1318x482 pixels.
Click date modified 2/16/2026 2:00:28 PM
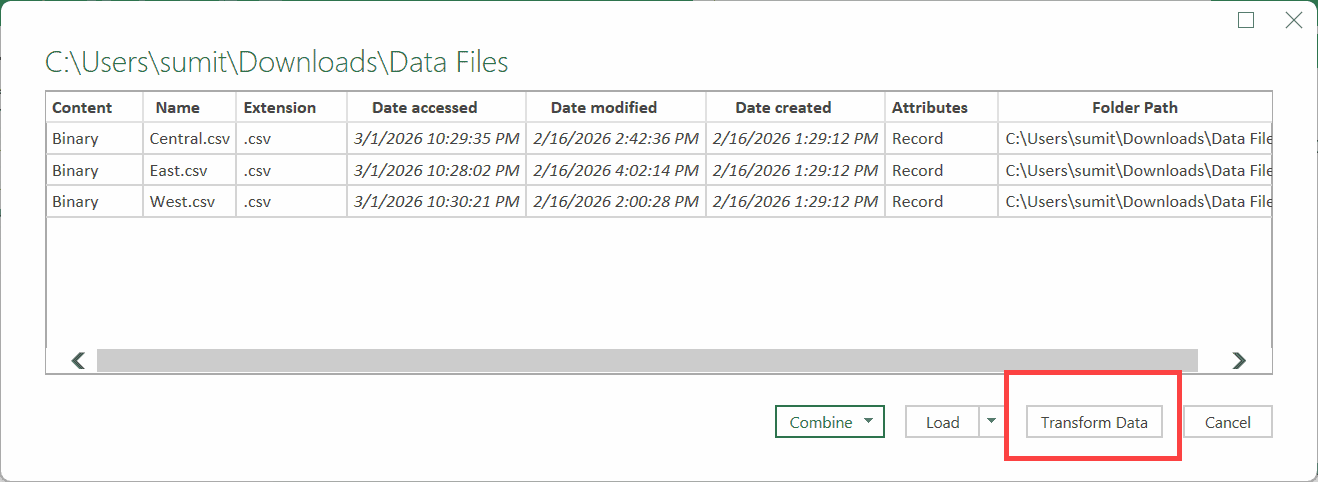coord(616,201)
